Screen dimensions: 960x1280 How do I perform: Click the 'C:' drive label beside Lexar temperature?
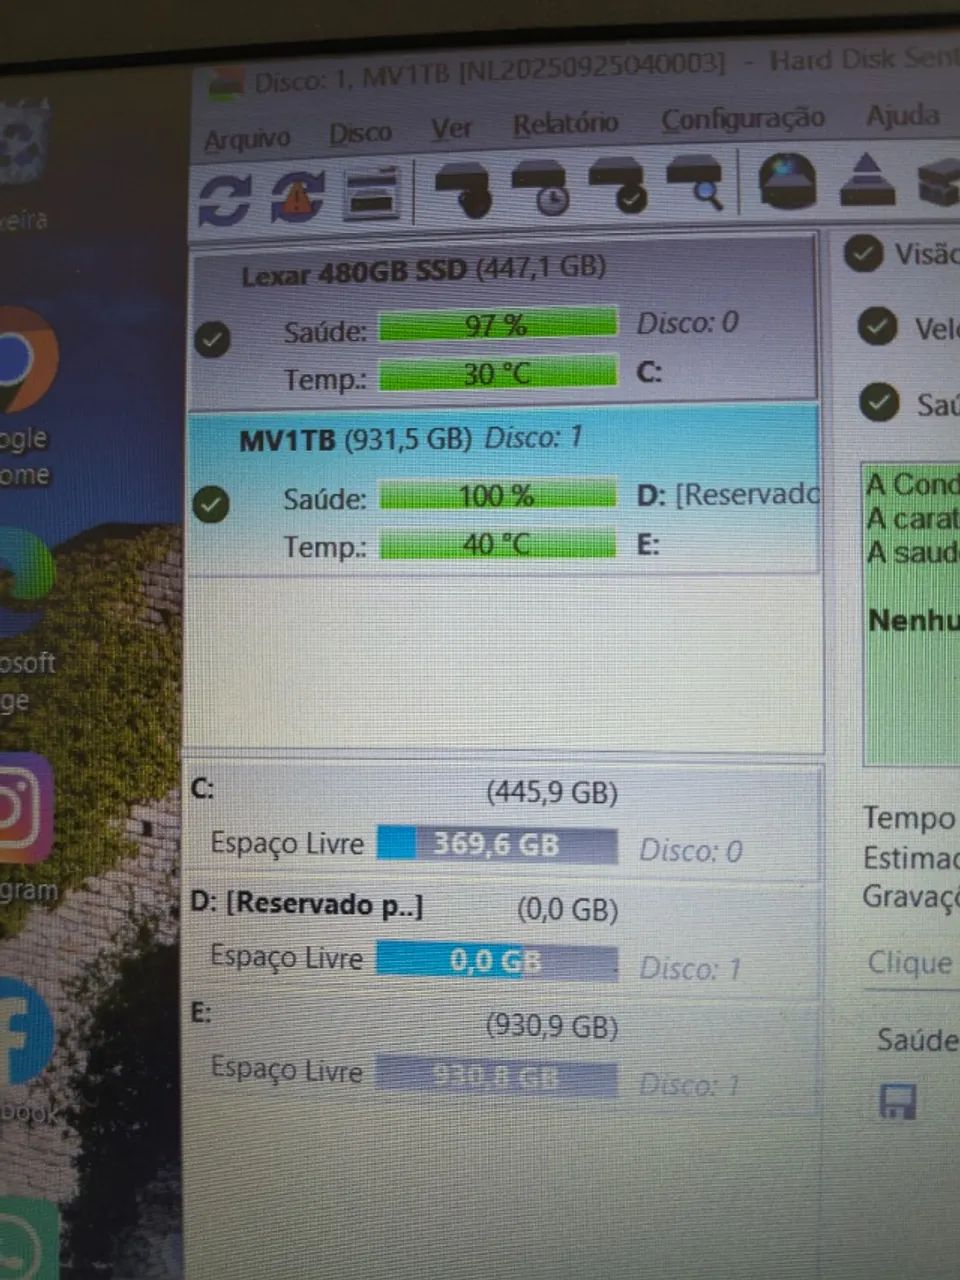coord(649,373)
